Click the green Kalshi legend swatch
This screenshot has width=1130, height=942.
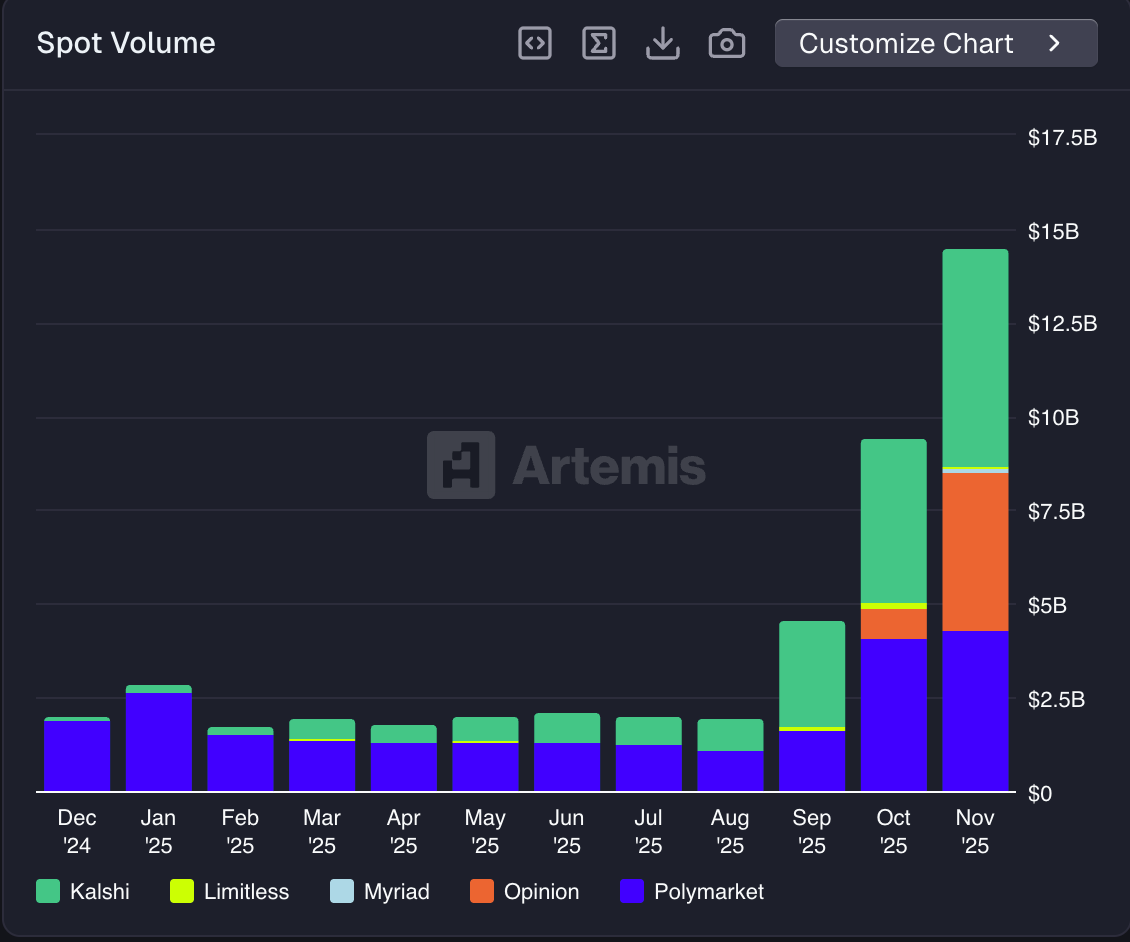click(x=48, y=892)
